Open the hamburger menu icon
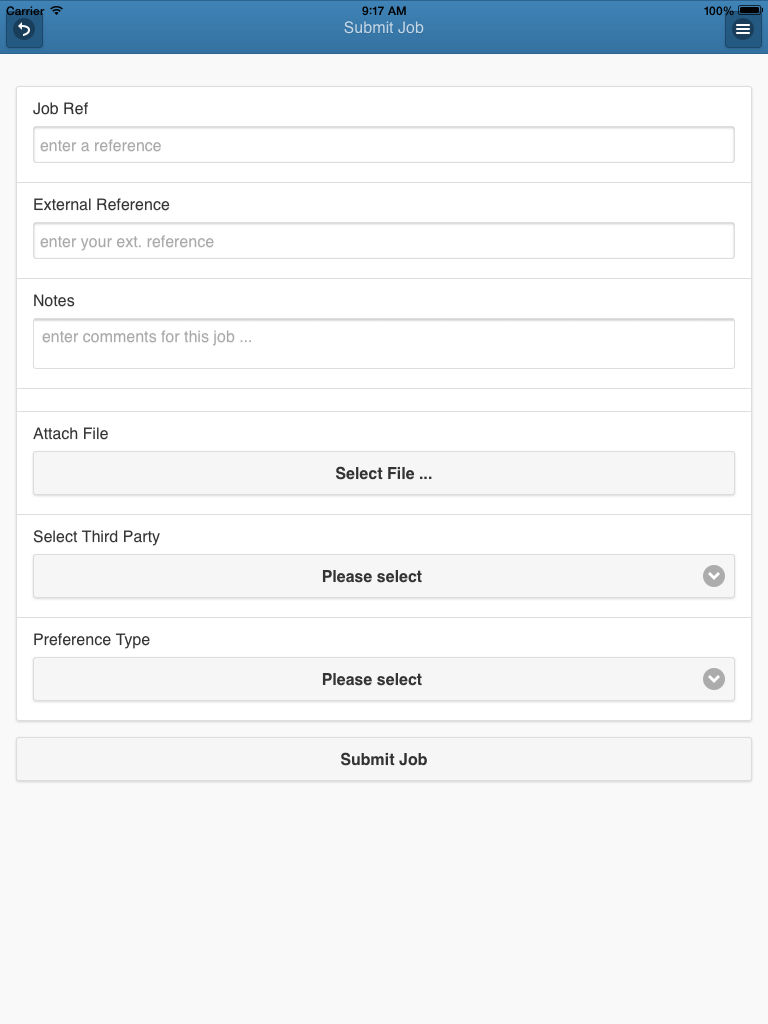Viewport: 768px width, 1024px height. pos(743,29)
